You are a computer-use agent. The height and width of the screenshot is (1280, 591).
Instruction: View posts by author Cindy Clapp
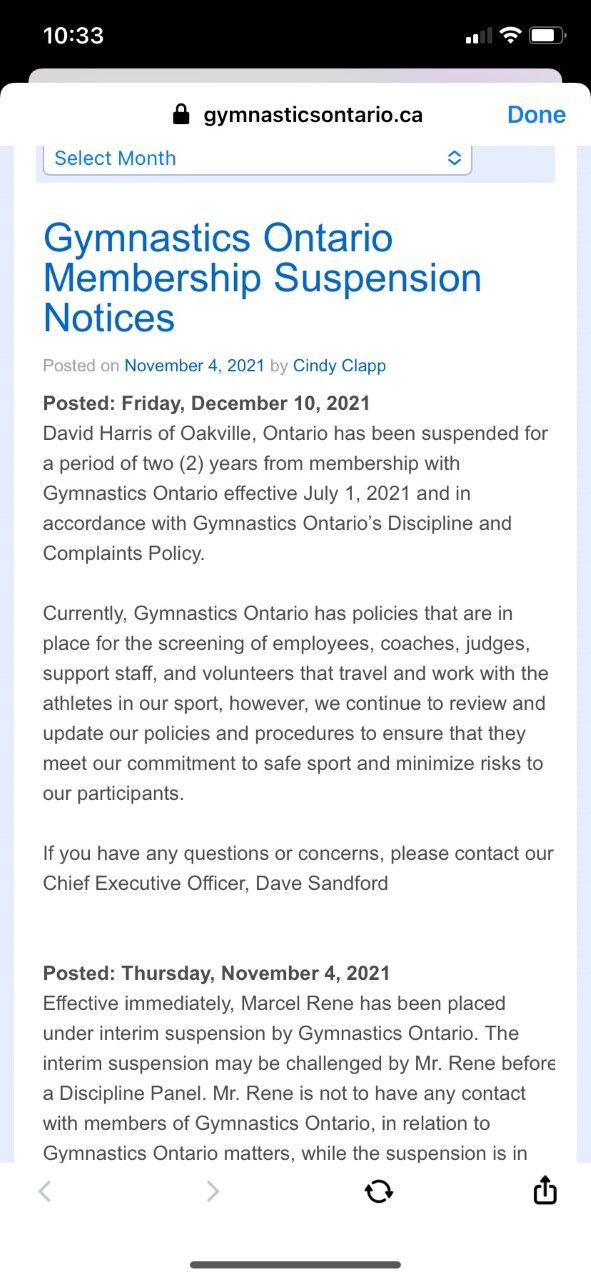tap(339, 365)
